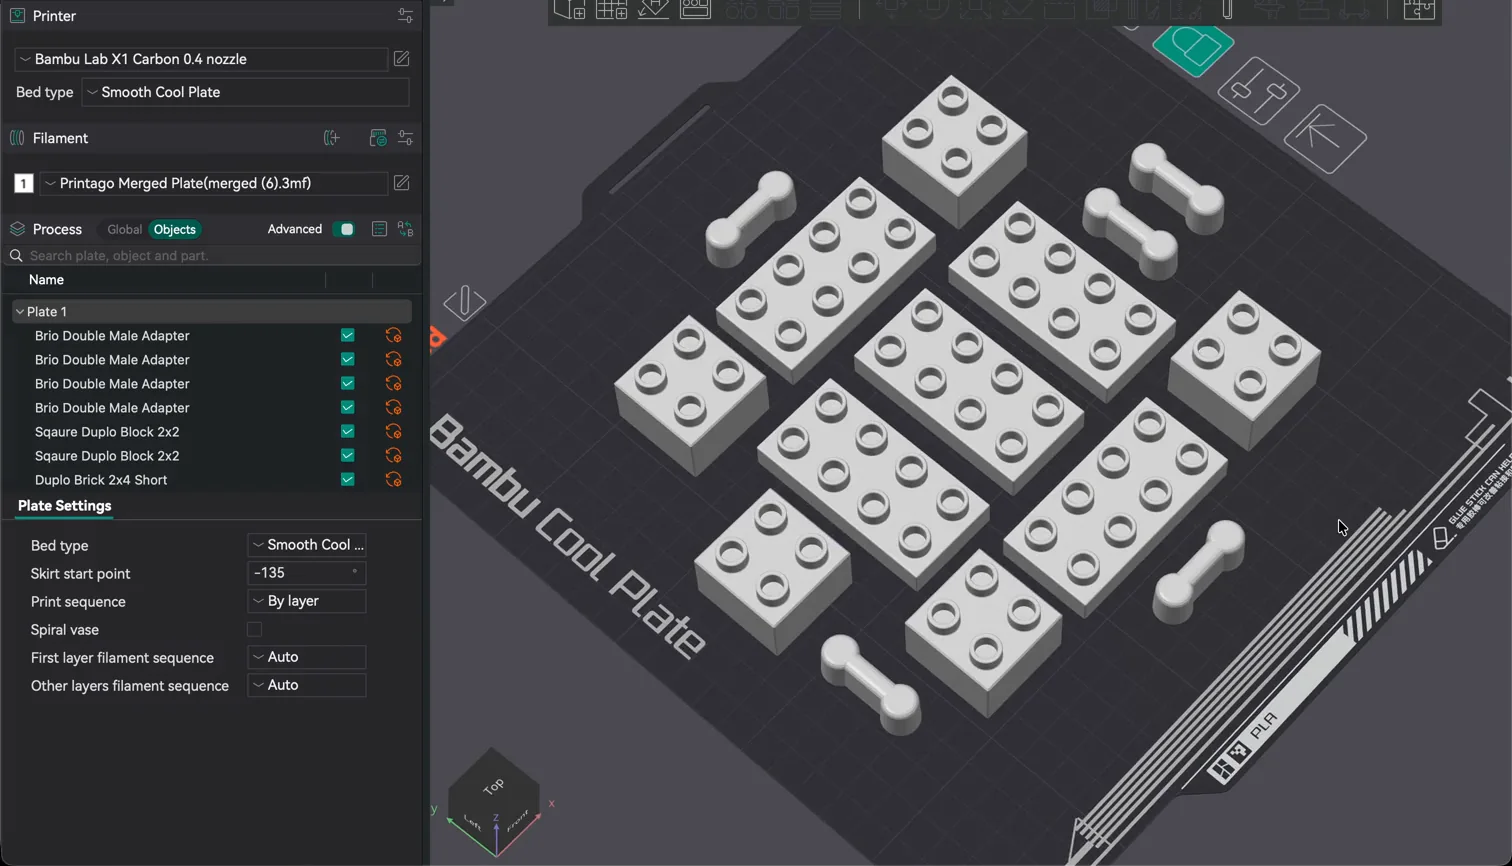Click the Add plate grid icon in toolbar
This screenshot has height=866, width=1512.
pos(611,9)
